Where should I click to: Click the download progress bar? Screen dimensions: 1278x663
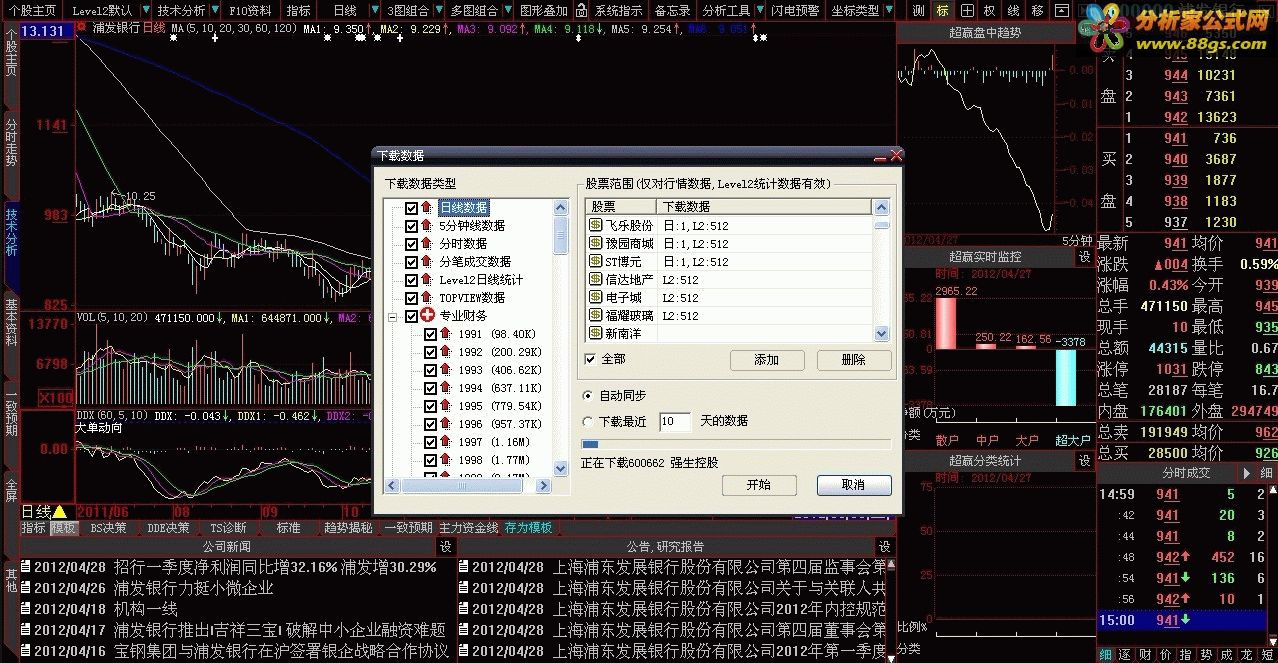[736, 444]
